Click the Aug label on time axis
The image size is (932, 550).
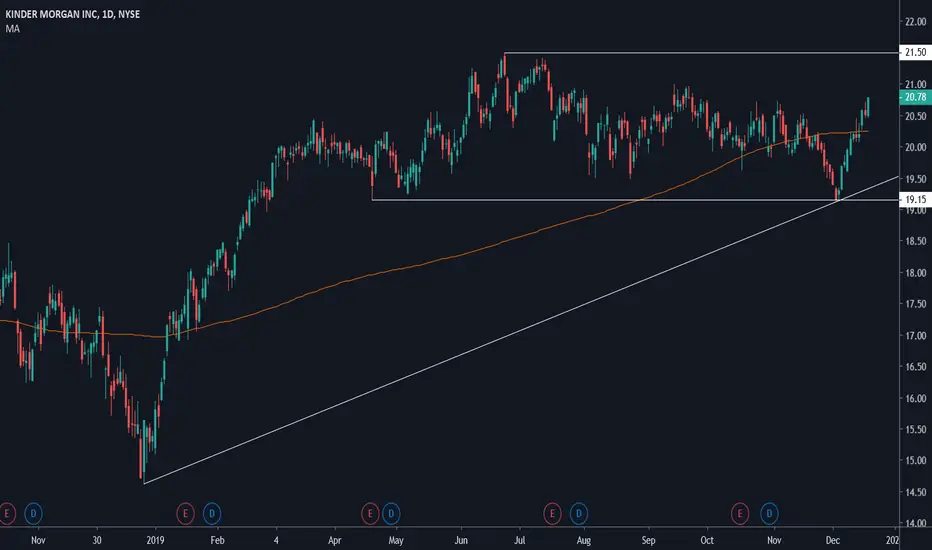point(584,540)
